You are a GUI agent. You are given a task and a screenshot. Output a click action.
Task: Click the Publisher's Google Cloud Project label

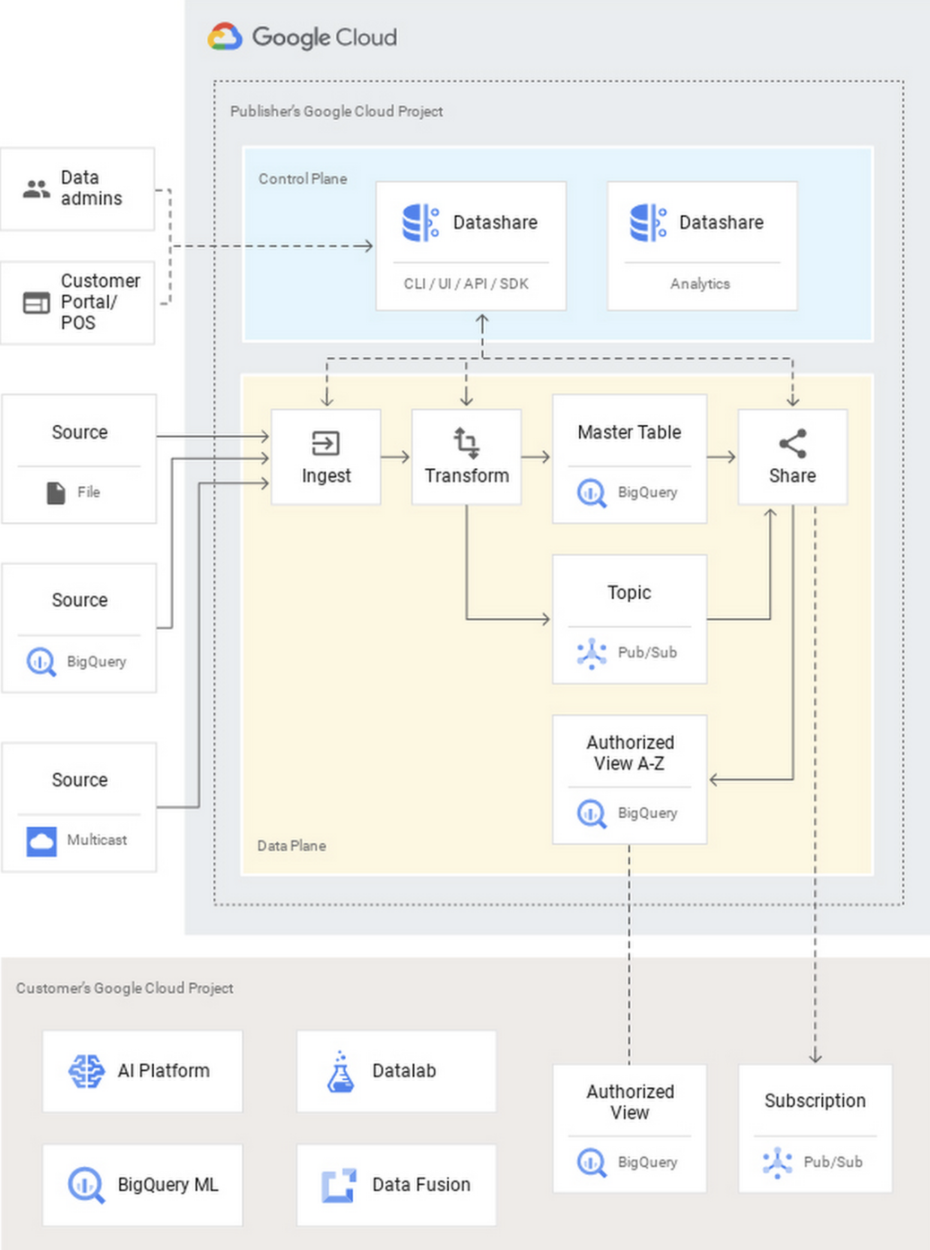337,111
